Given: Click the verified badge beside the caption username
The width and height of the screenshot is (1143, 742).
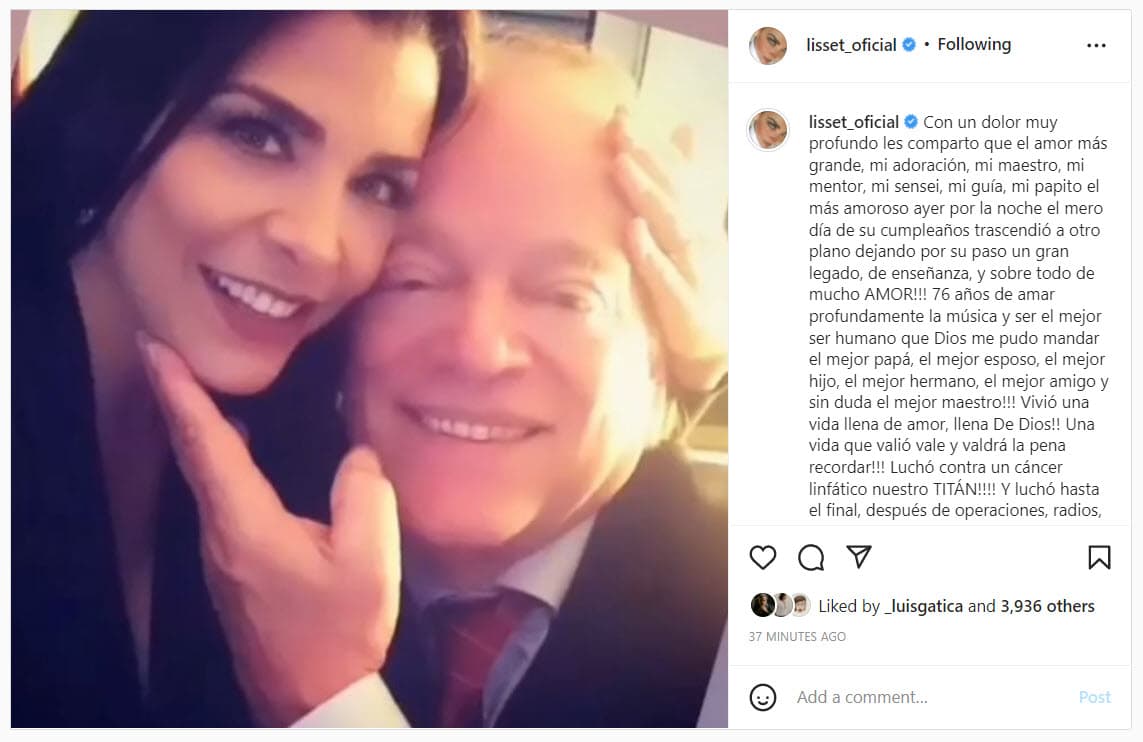Looking at the screenshot, I should tap(911, 122).
